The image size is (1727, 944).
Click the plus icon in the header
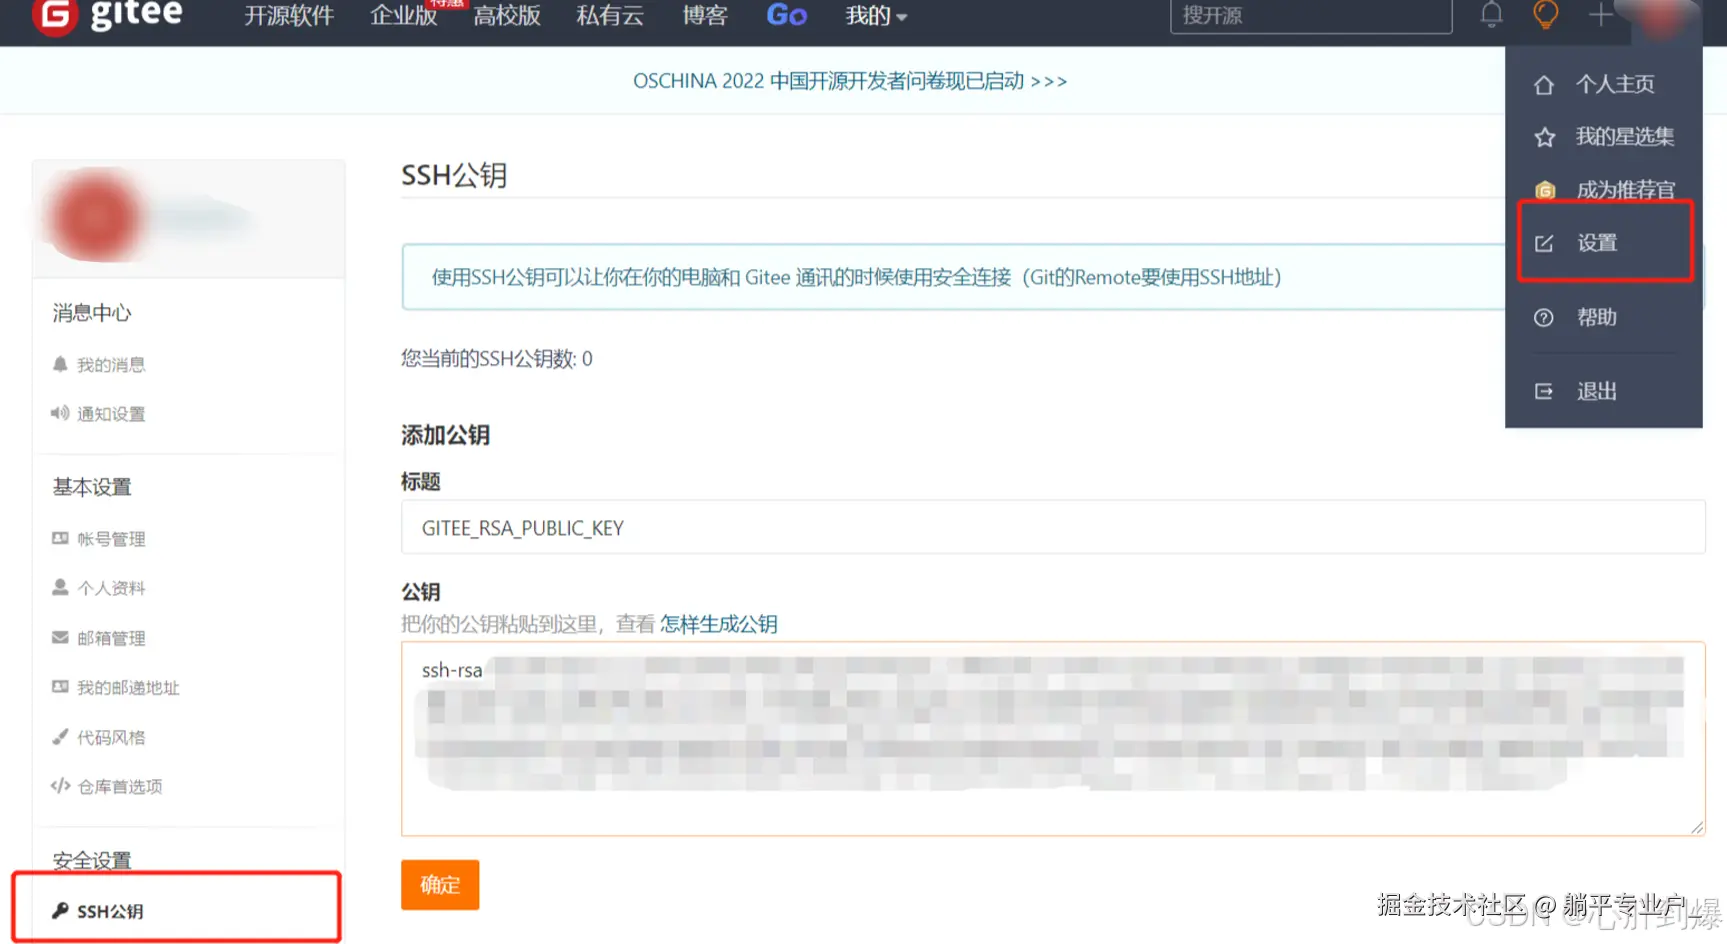pos(1600,15)
